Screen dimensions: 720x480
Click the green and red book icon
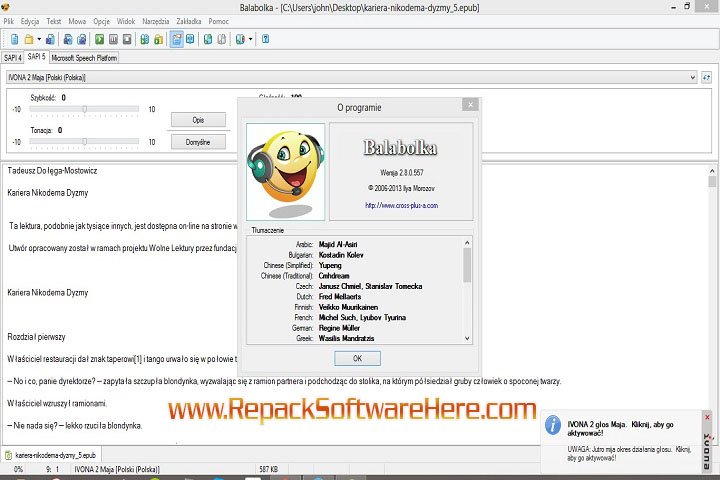240,40
